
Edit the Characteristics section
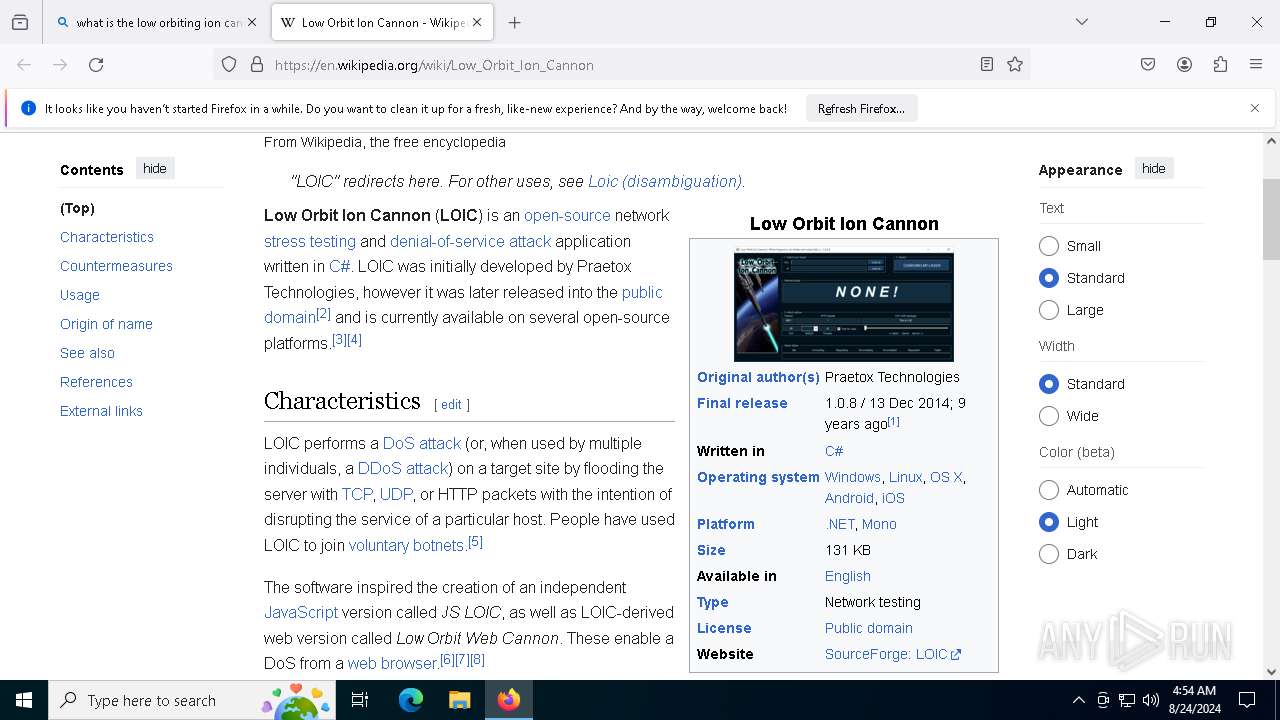451,405
